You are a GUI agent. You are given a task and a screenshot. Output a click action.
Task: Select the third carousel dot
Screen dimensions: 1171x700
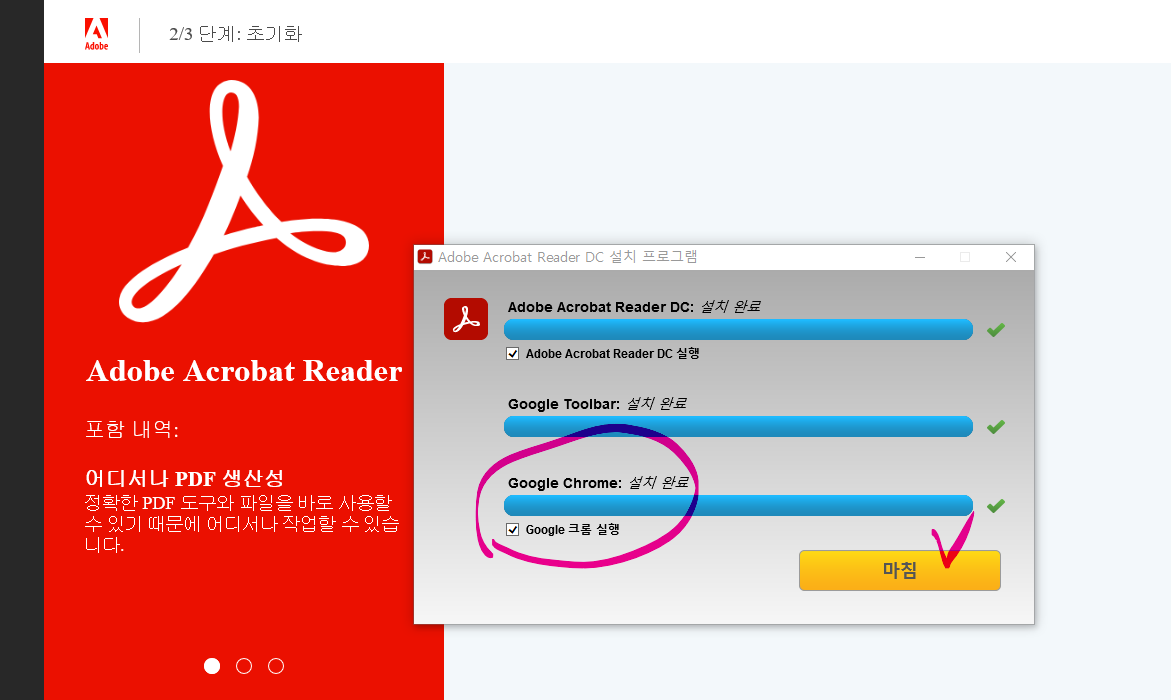[x=276, y=666]
